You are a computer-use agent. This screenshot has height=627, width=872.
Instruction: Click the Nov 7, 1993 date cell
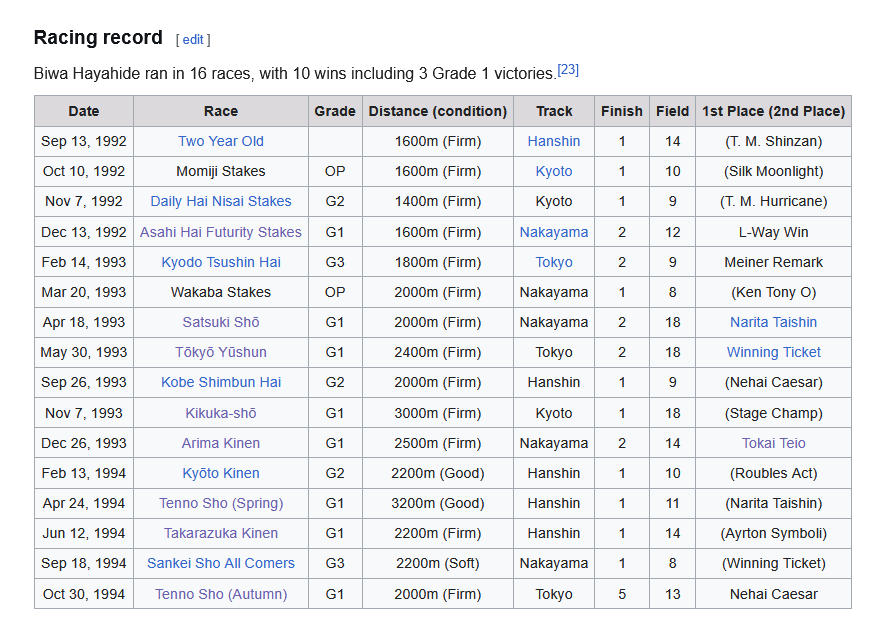pos(84,413)
